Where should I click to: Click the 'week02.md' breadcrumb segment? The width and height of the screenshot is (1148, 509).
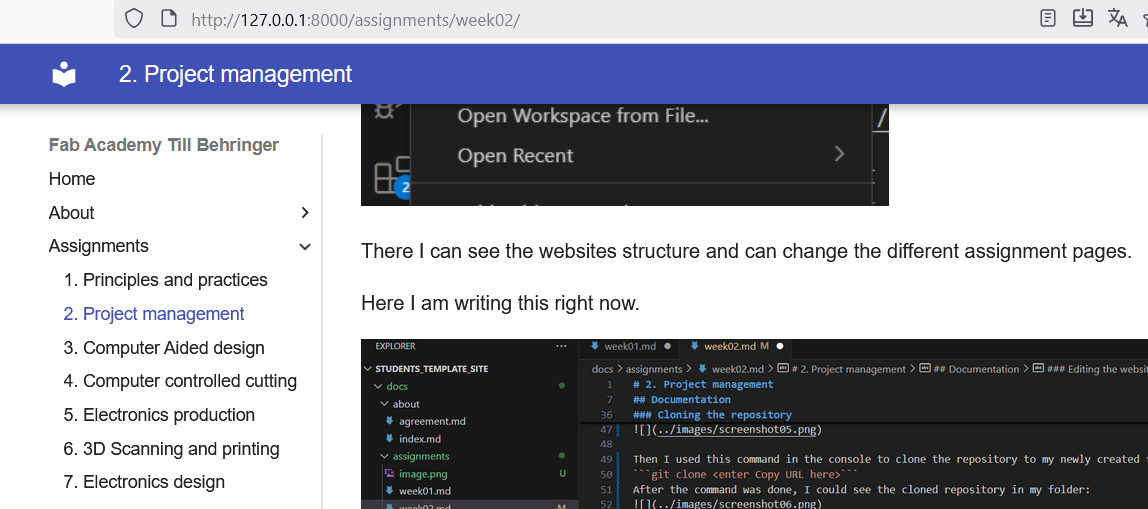(x=738, y=369)
